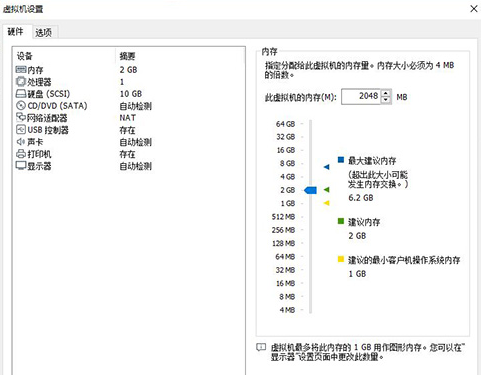Image resolution: width=481 pixels, height=375 pixels.
Task: Click the 512 MB label on memory scale
Action: (x=283, y=217)
